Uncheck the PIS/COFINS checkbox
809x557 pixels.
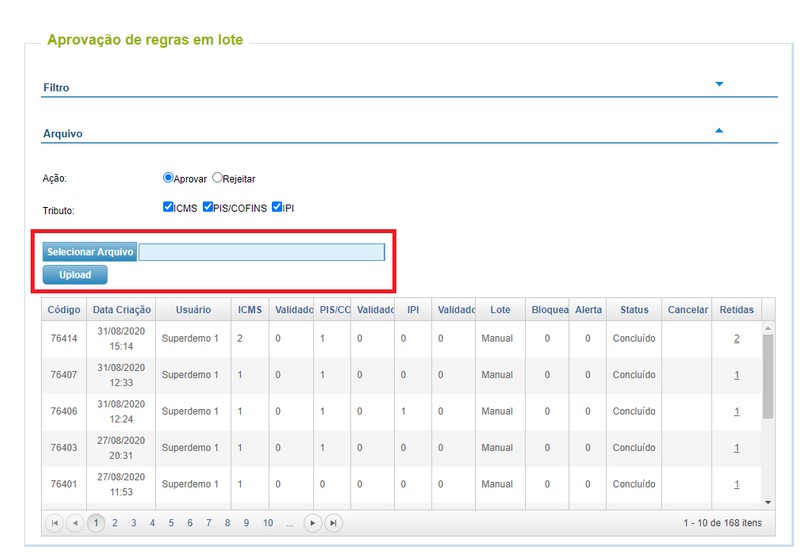[207, 207]
